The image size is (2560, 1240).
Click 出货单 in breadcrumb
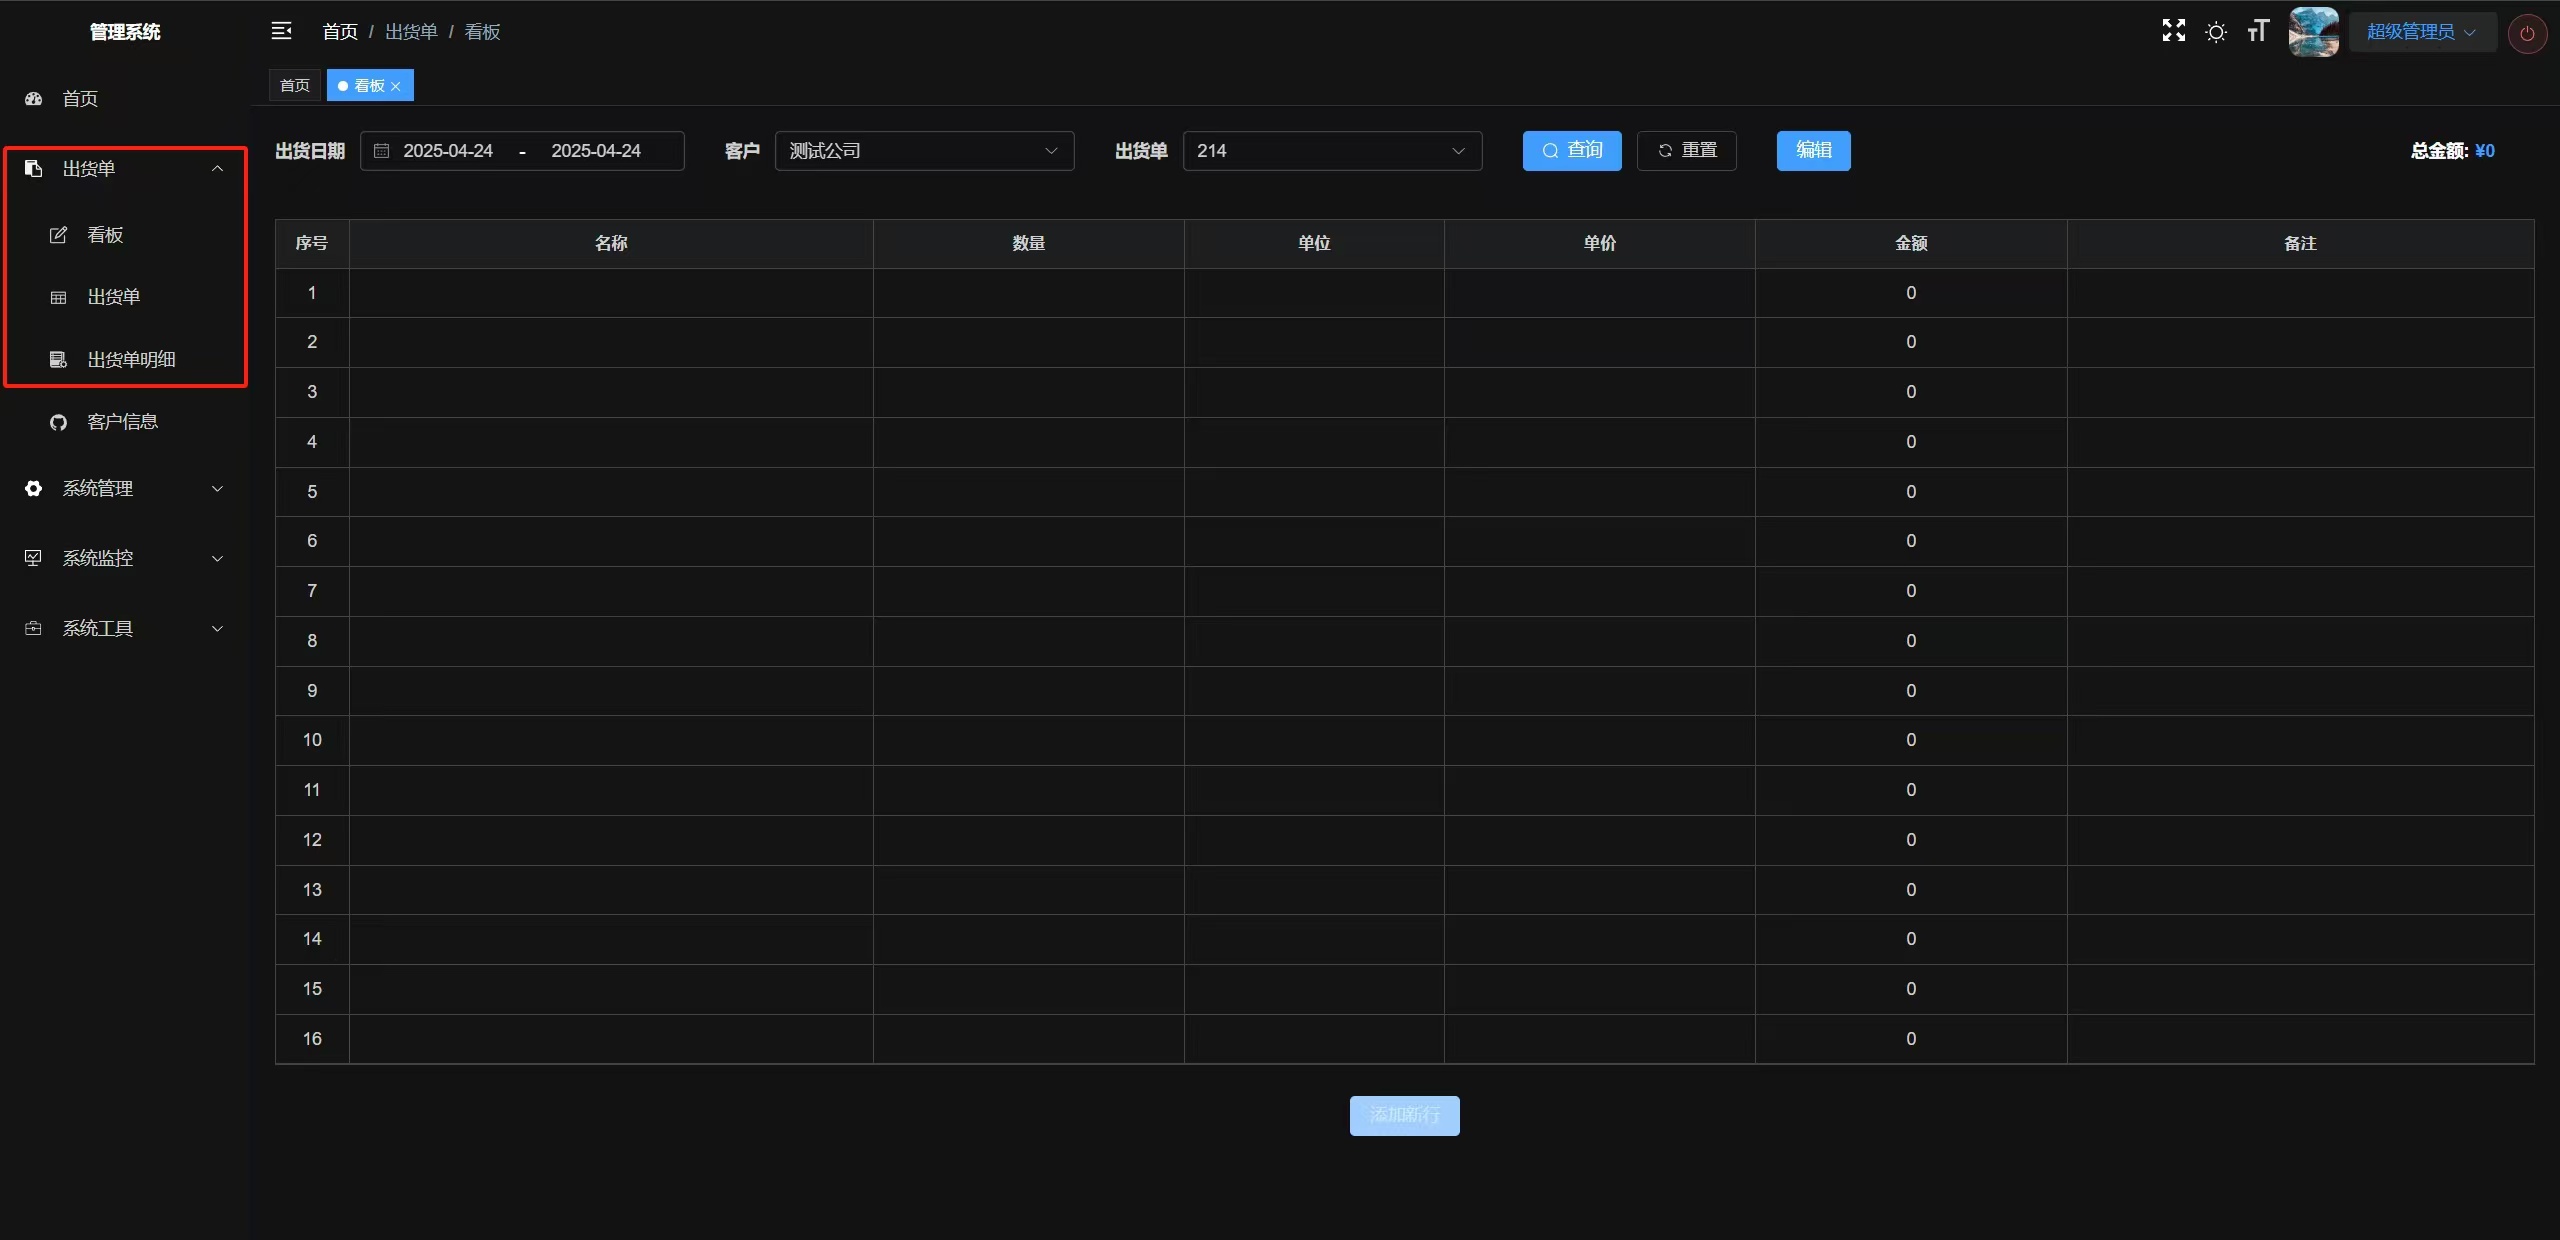coord(411,32)
